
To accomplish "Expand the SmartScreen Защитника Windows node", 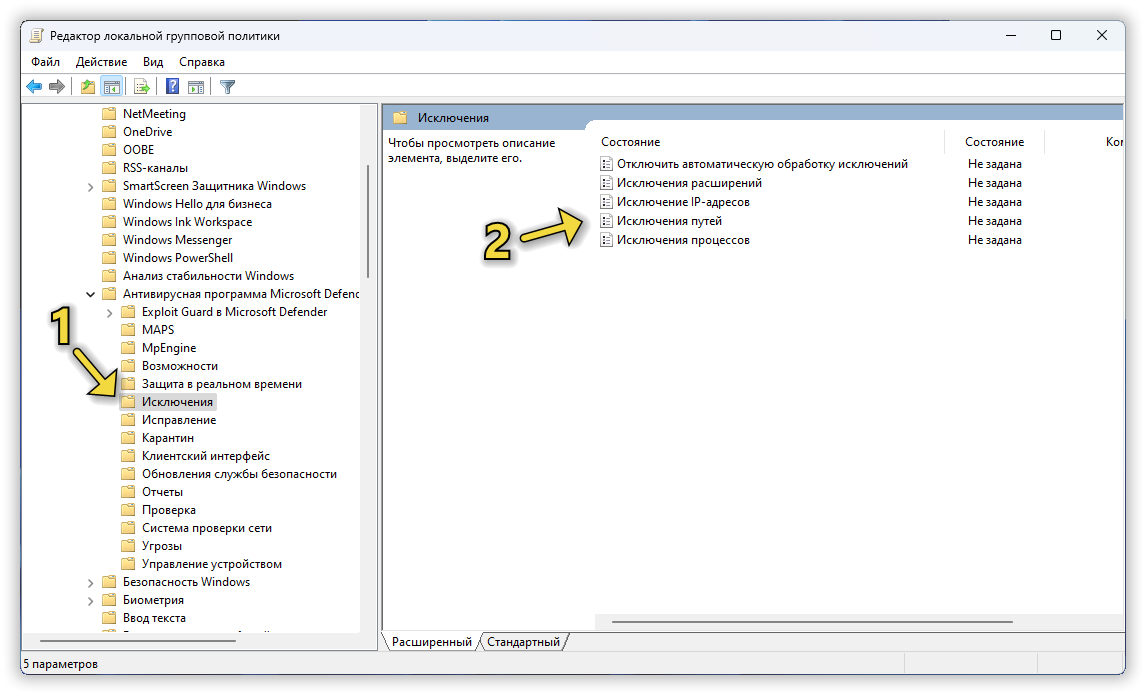I will tap(91, 186).
